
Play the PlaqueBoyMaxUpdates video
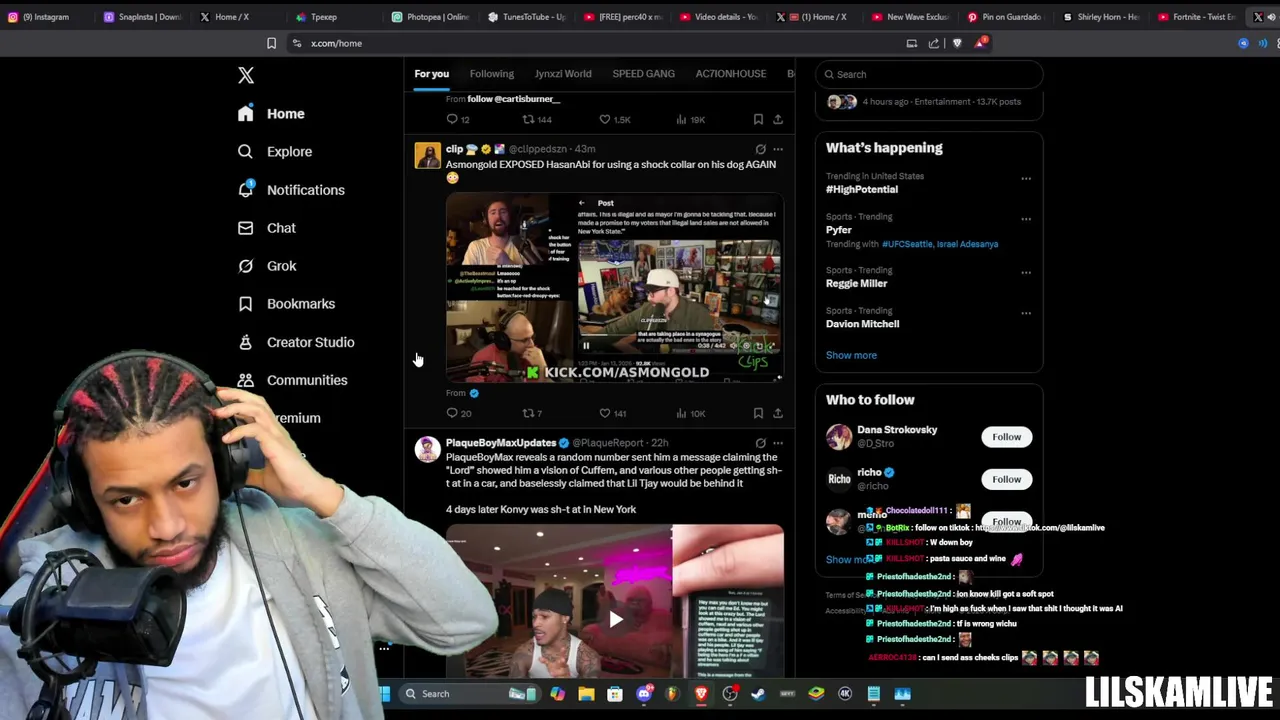(x=615, y=620)
